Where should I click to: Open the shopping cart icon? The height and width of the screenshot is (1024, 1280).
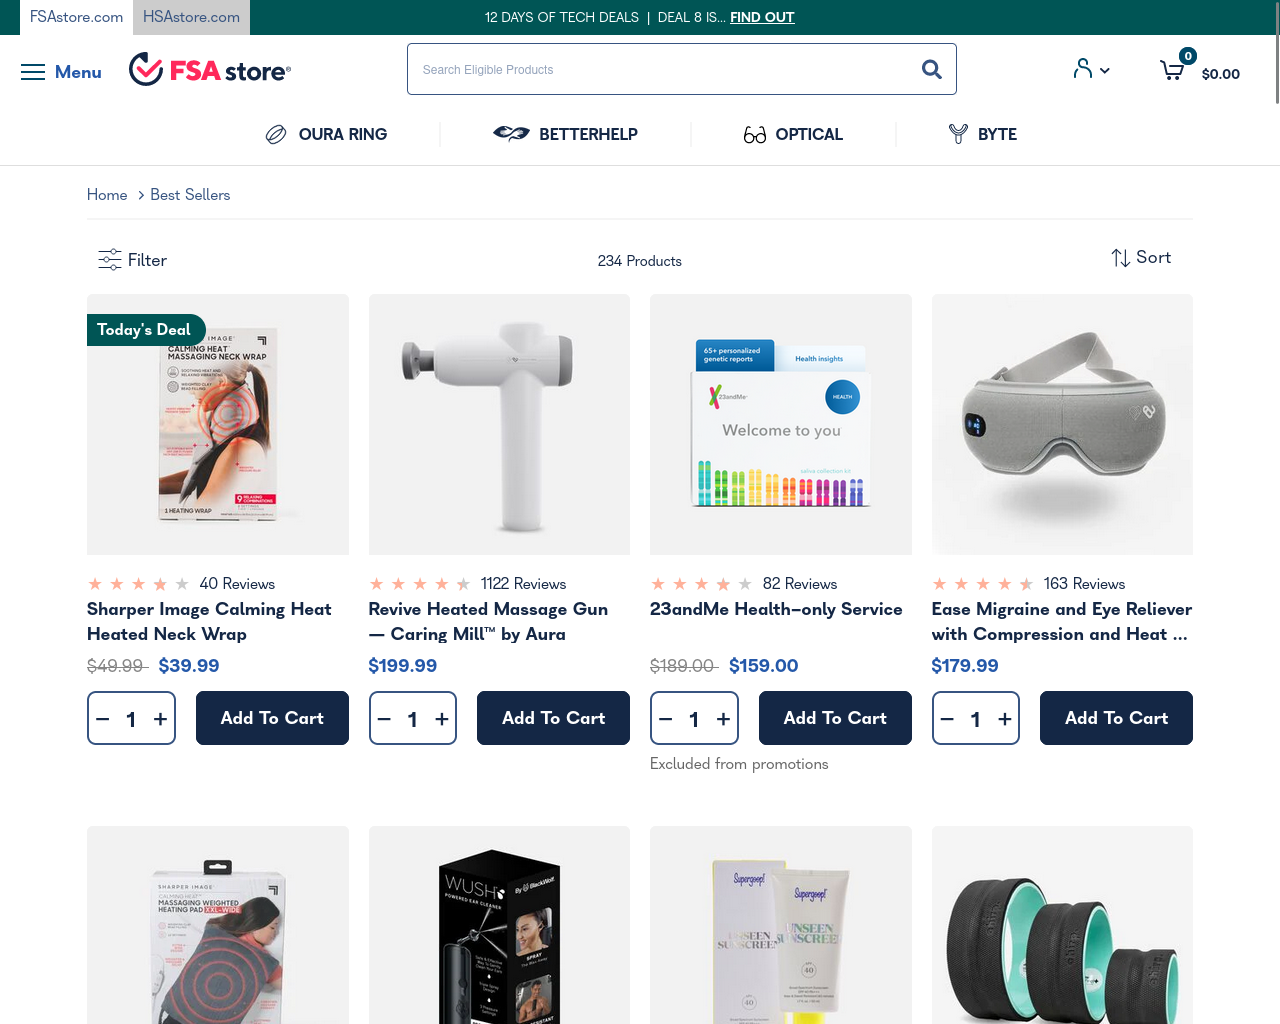(1172, 70)
